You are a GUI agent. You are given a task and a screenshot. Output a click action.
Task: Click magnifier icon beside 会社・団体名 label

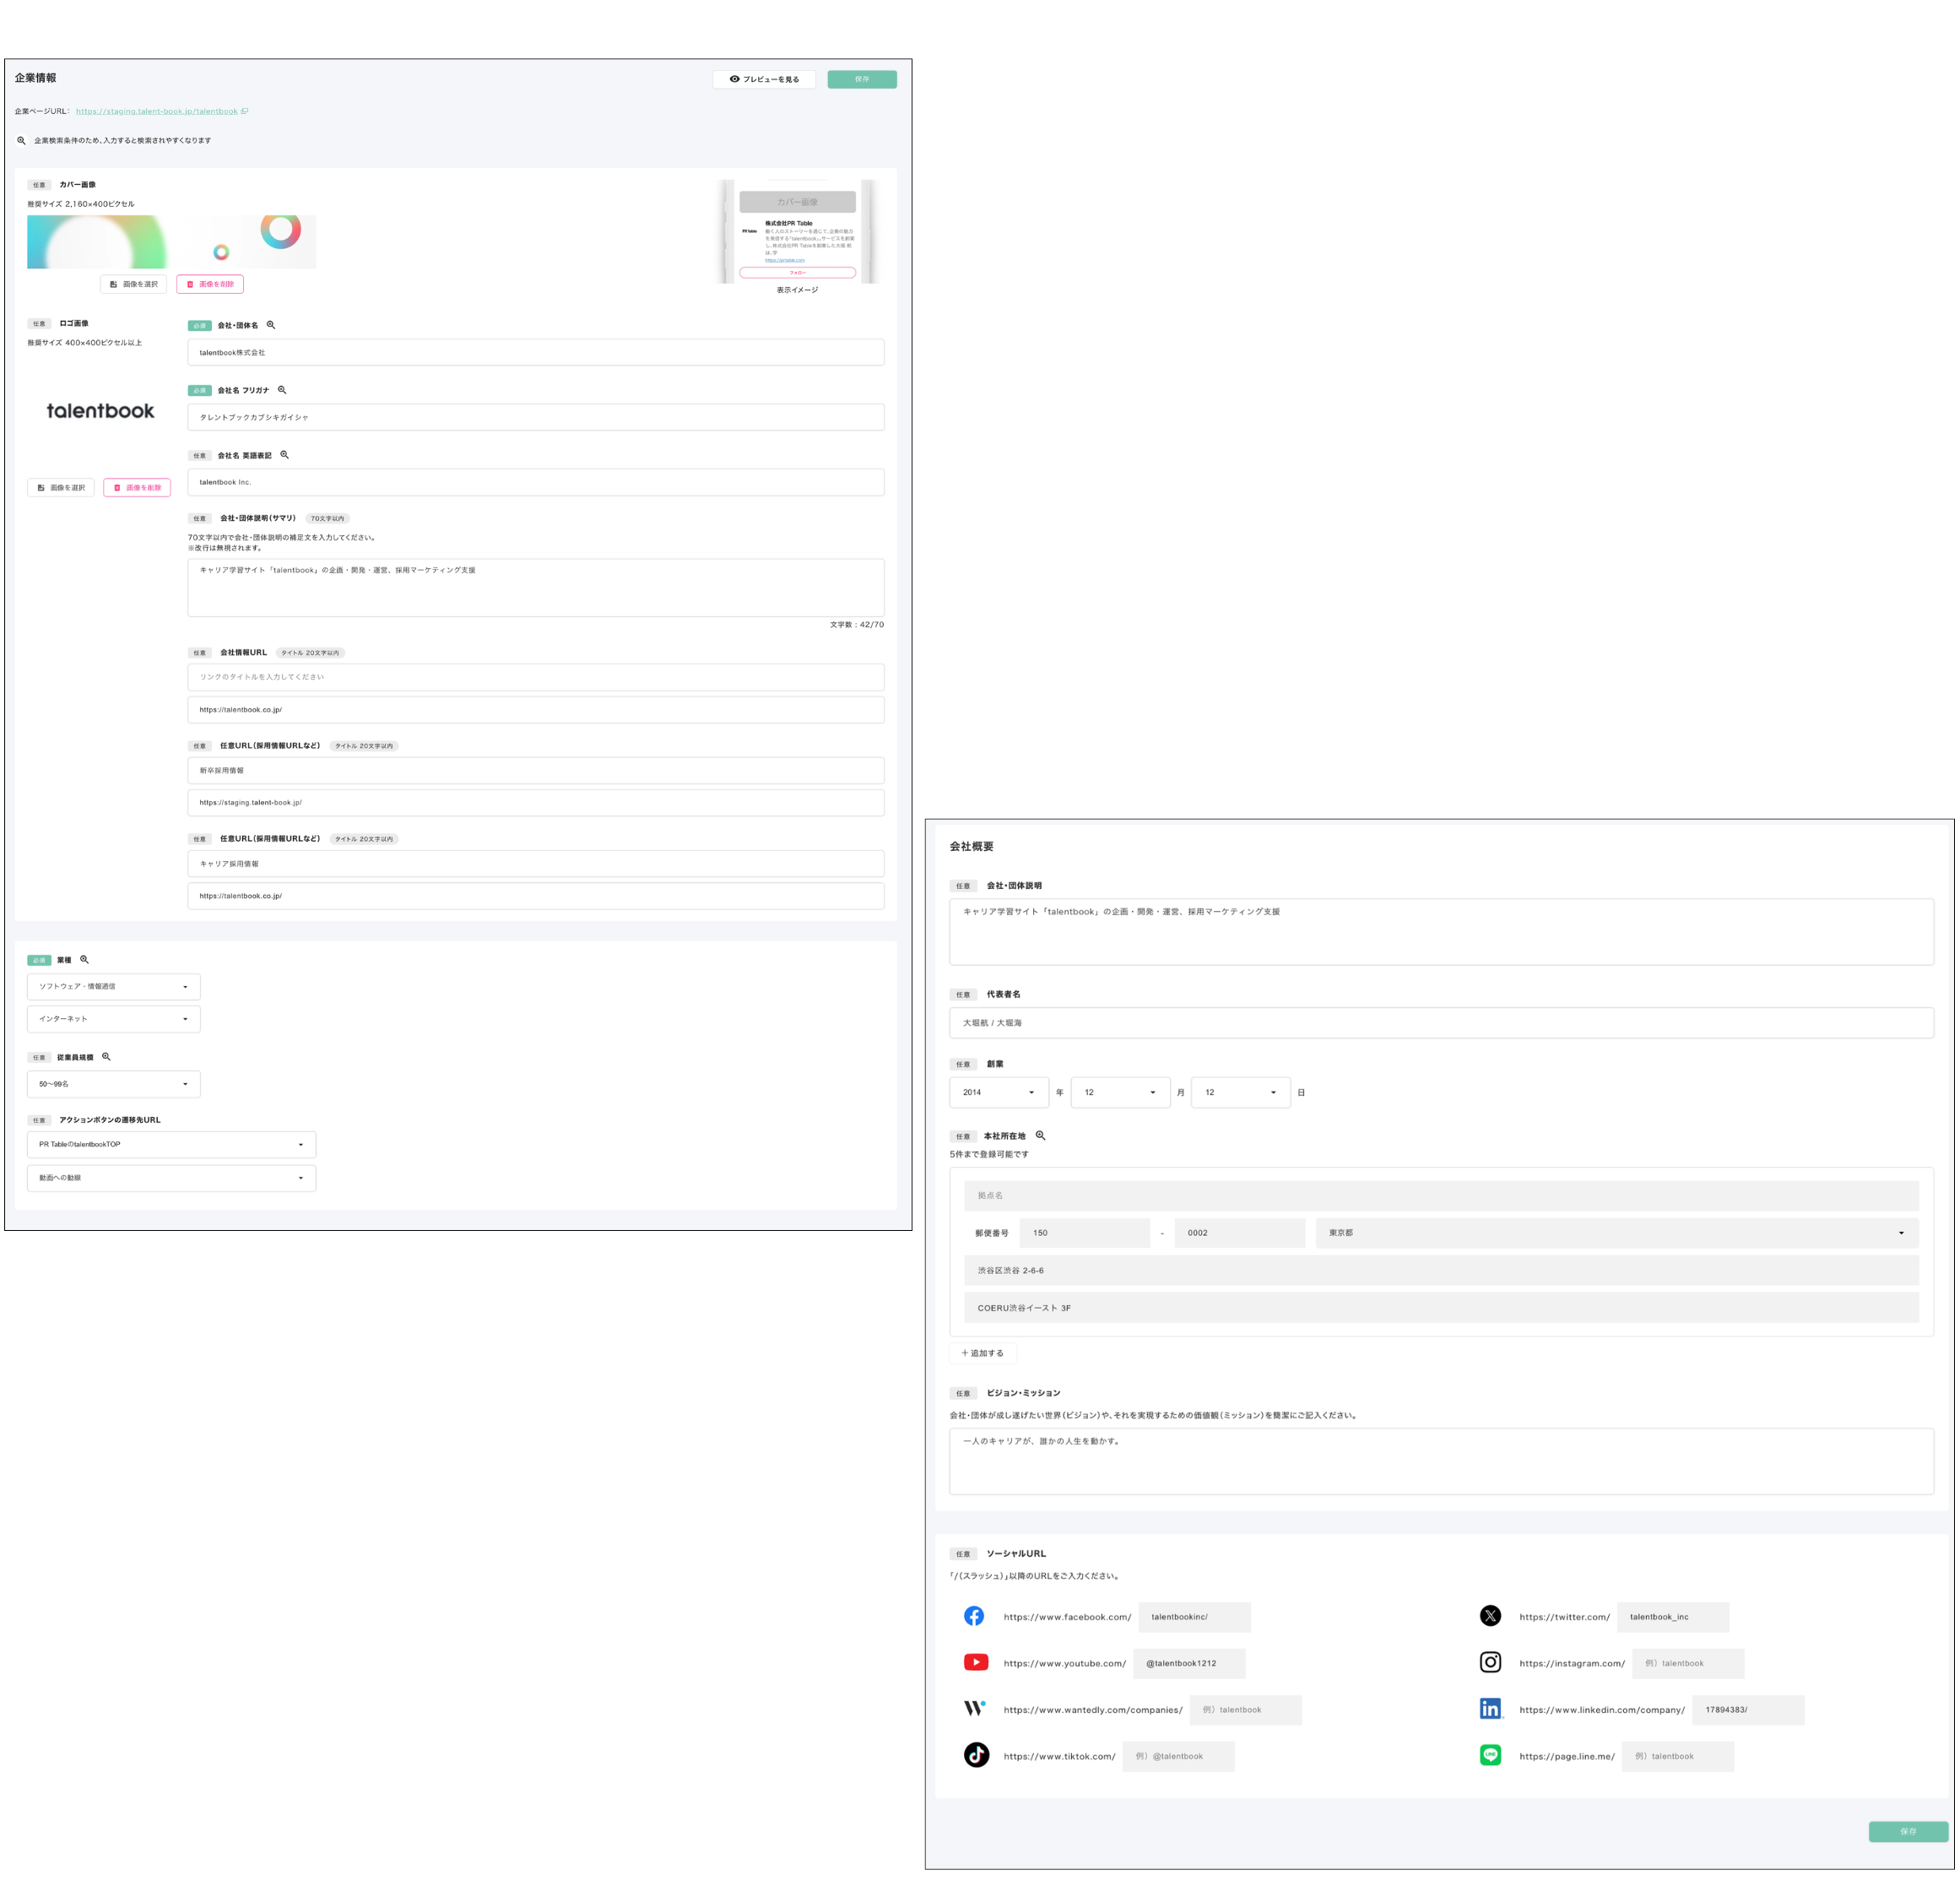click(271, 325)
